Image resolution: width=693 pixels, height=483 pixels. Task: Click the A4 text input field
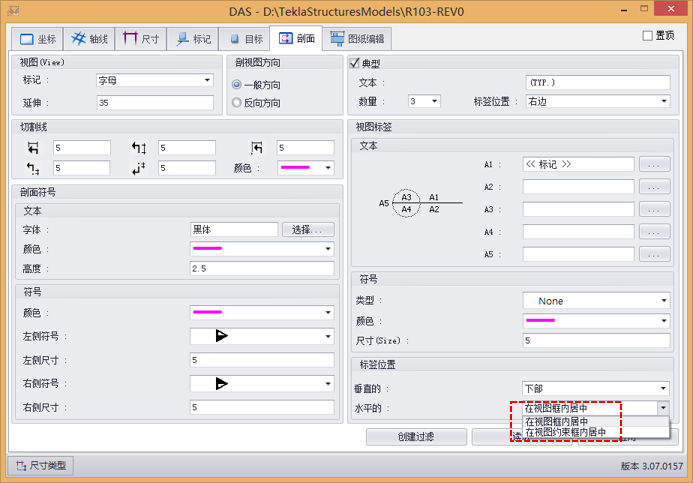pyautogui.click(x=579, y=232)
